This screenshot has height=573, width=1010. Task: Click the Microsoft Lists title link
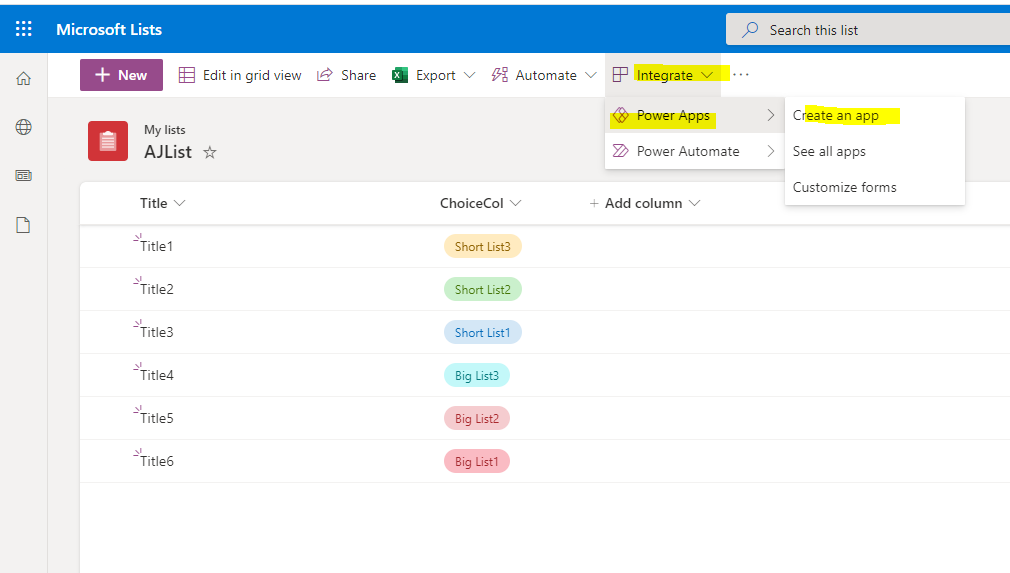pos(109,30)
